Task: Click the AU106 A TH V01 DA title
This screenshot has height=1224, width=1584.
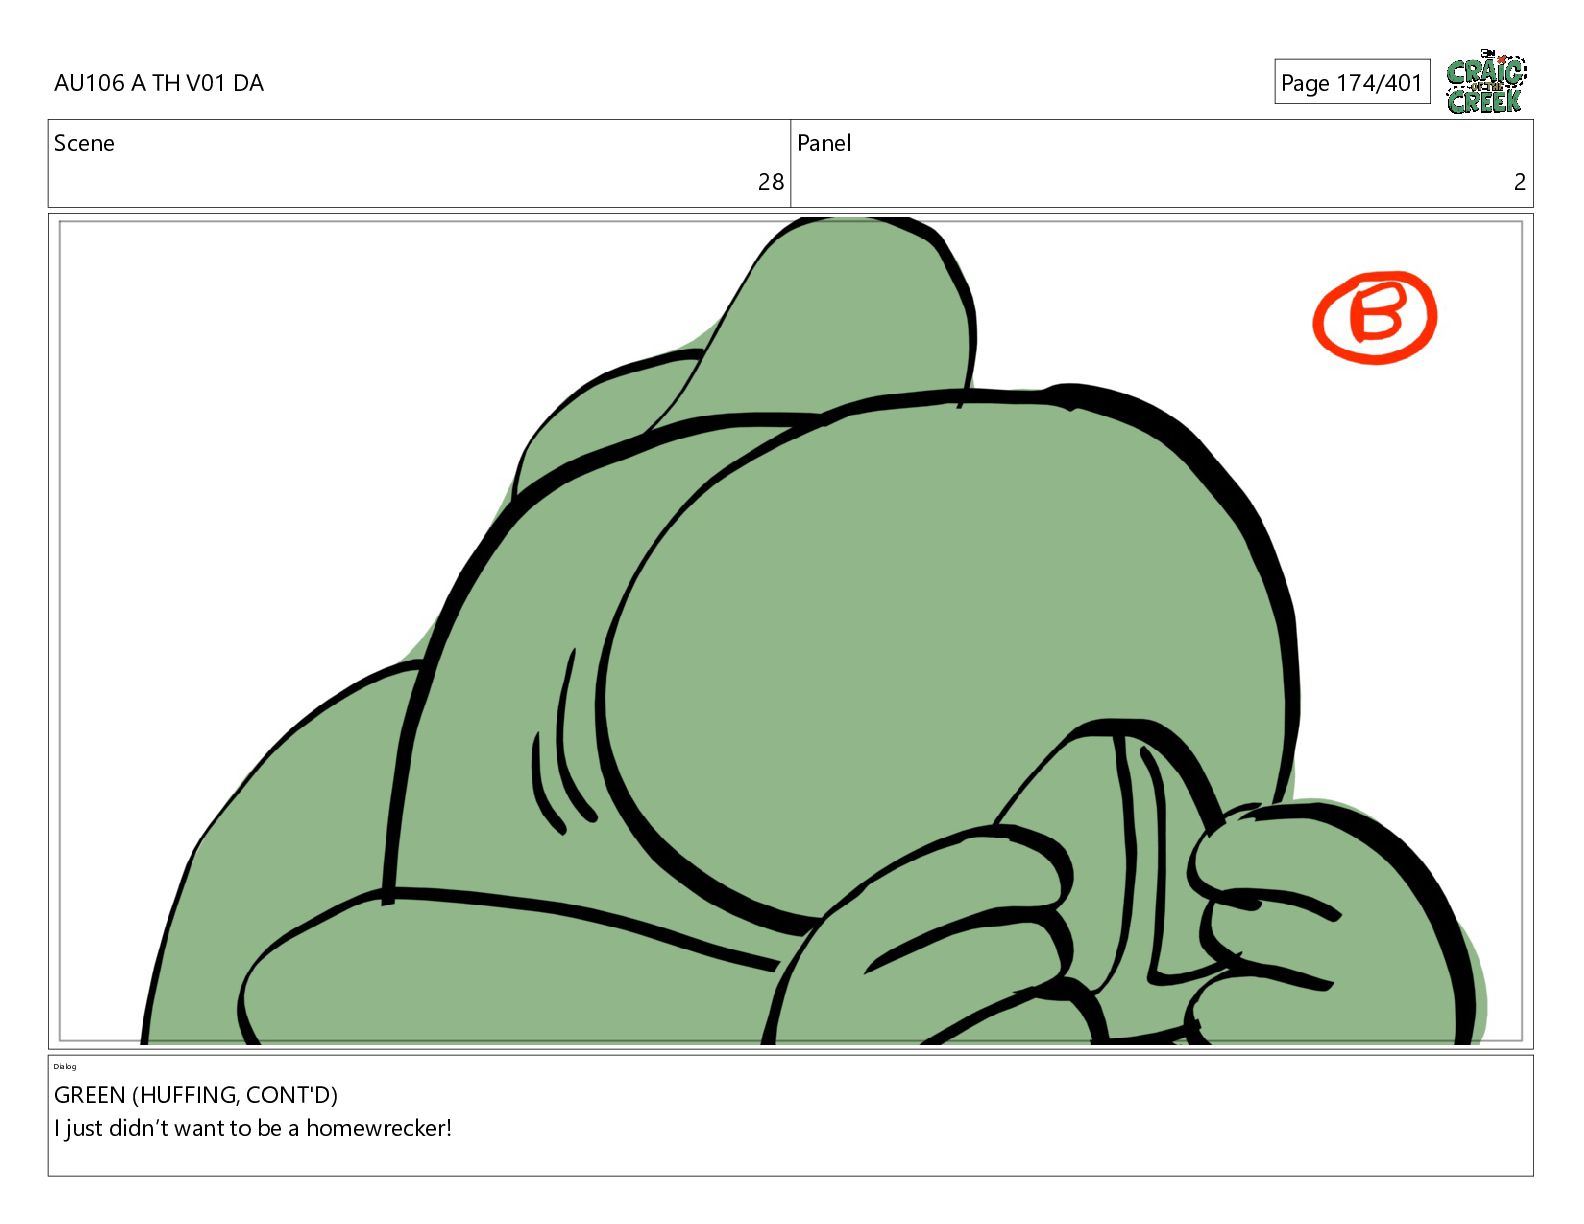Action: point(159,83)
